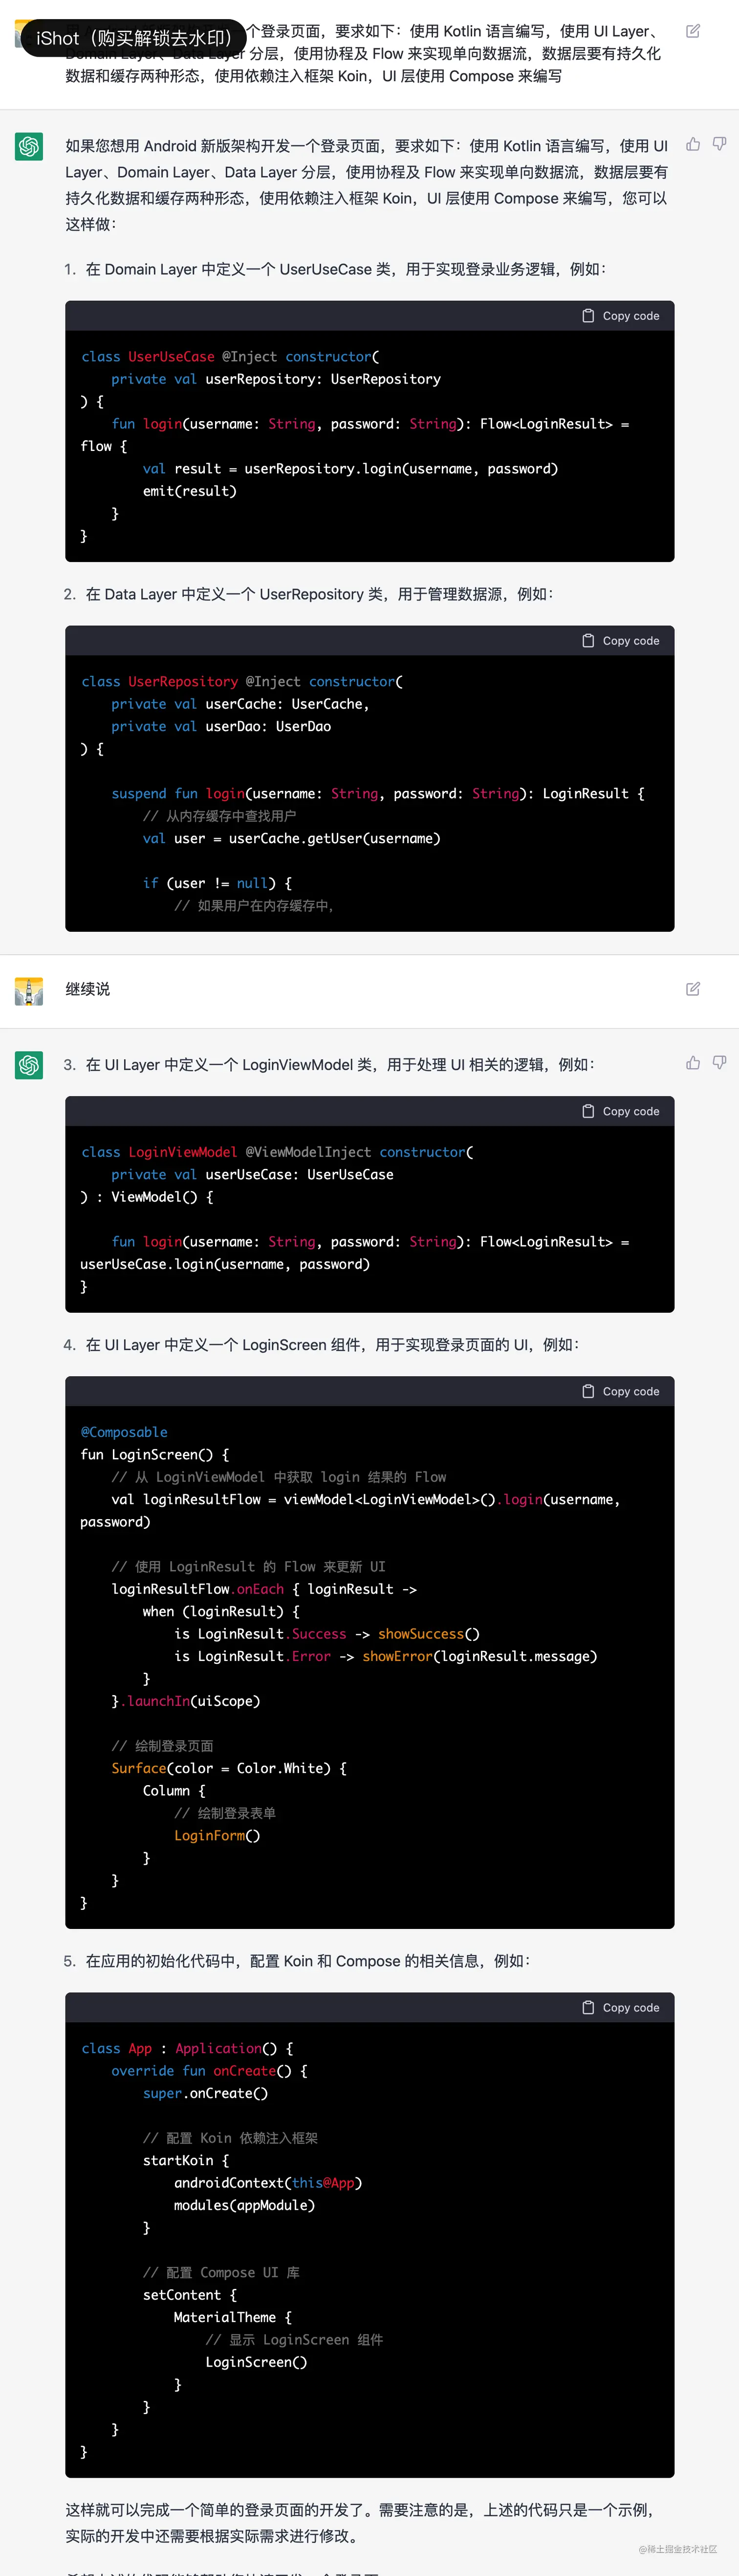Image resolution: width=739 pixels, height=2576 pixels.
Task: Copy code of LoginScreen composable block
Action: tap(621, 1391)
